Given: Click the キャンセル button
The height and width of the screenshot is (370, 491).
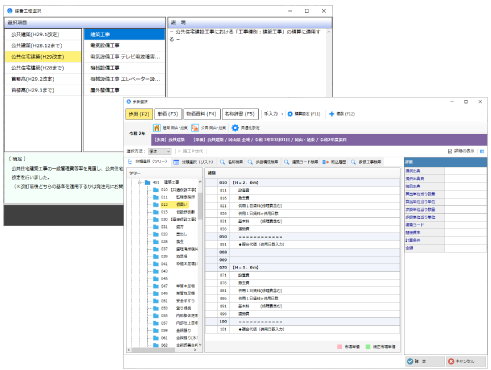Looking at the screenshot, I should click(x=466, y=361).
